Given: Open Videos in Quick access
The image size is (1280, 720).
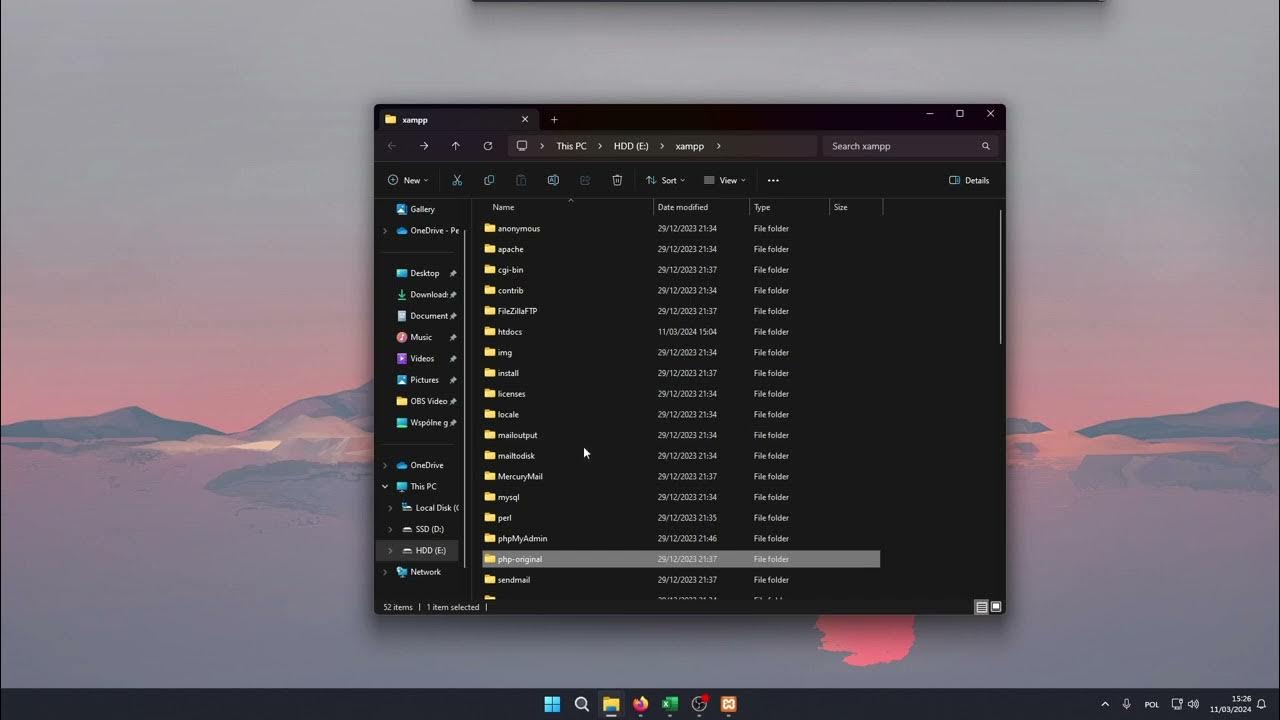Looking at the screenshot, I should pos(422,358).
